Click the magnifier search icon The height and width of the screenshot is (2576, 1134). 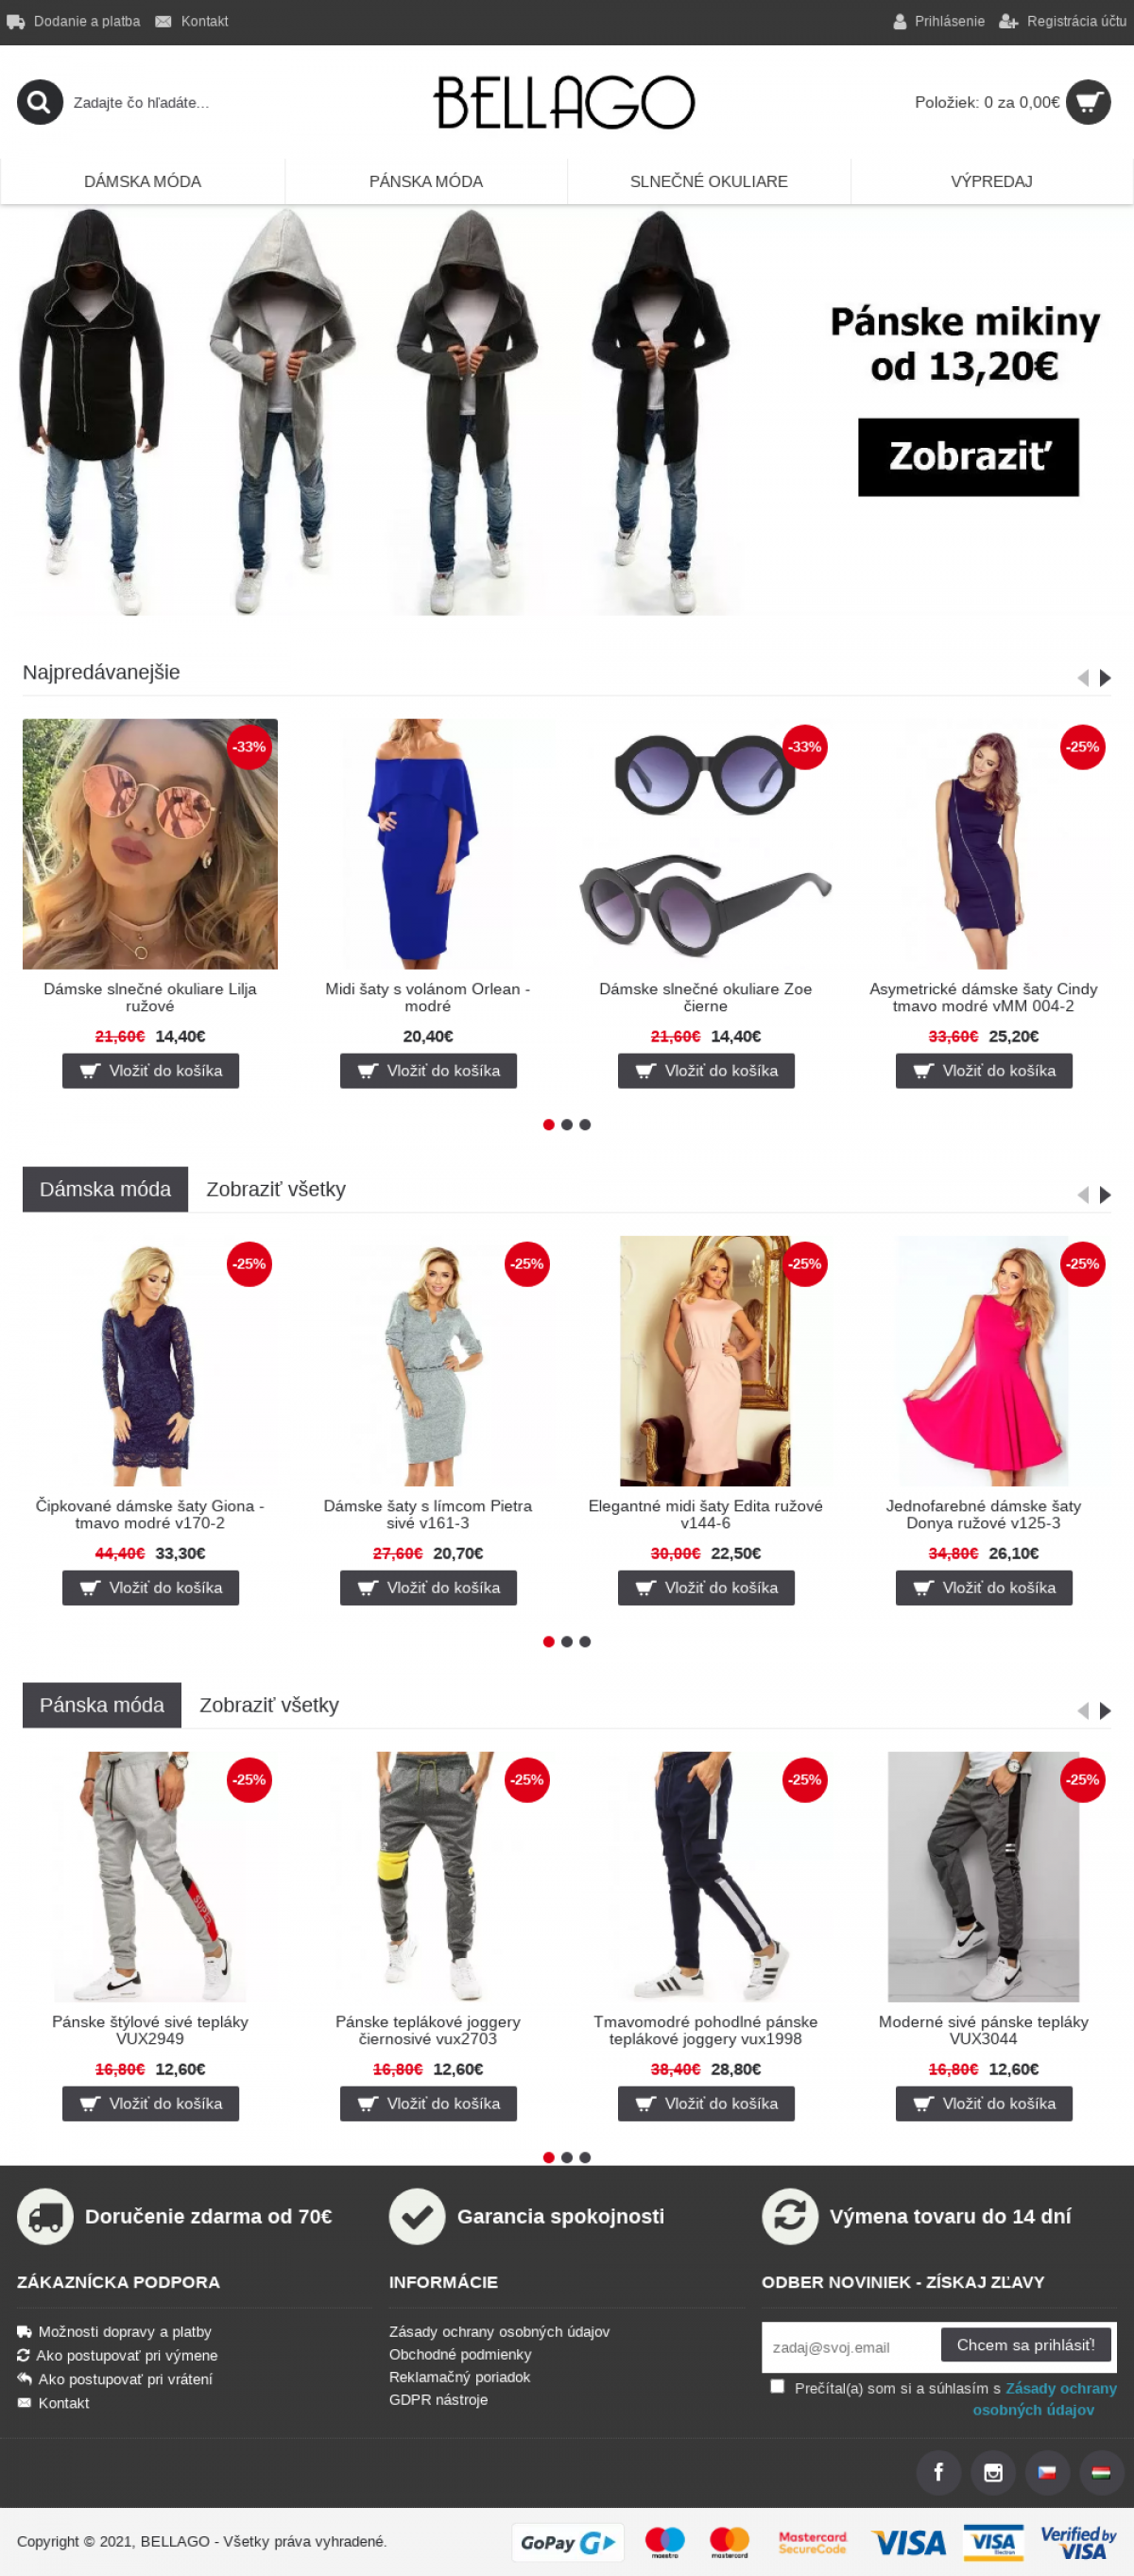click(x=40, y=102)
